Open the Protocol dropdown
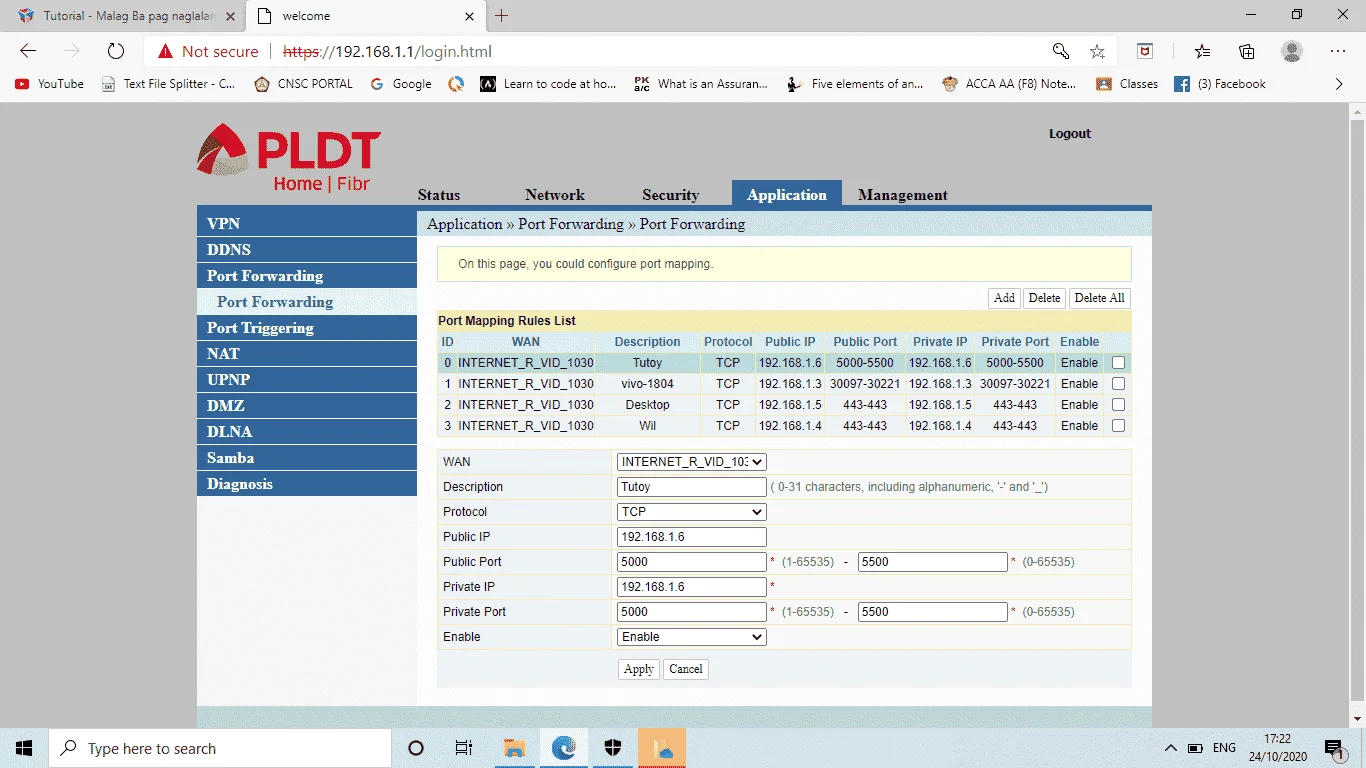The image size is (1366, 768). 692,512
